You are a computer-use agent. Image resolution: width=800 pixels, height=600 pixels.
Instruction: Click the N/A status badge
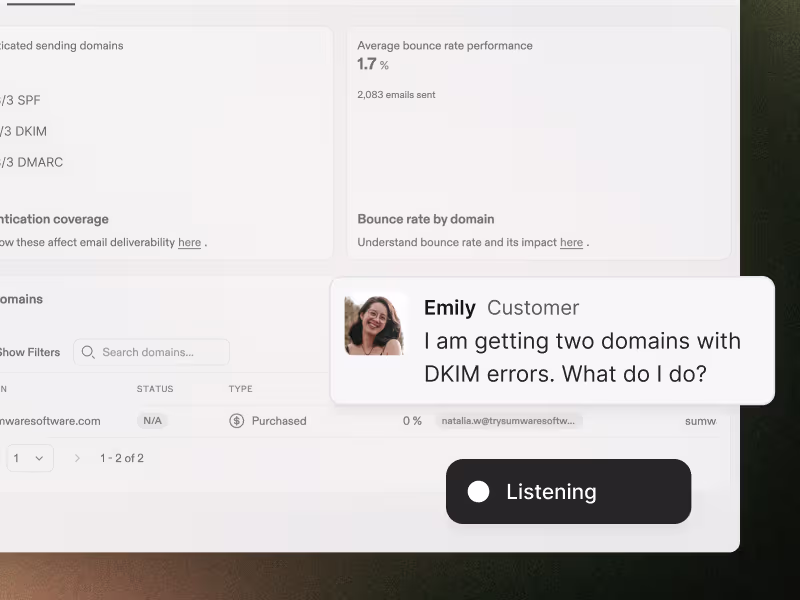point(152,421)
